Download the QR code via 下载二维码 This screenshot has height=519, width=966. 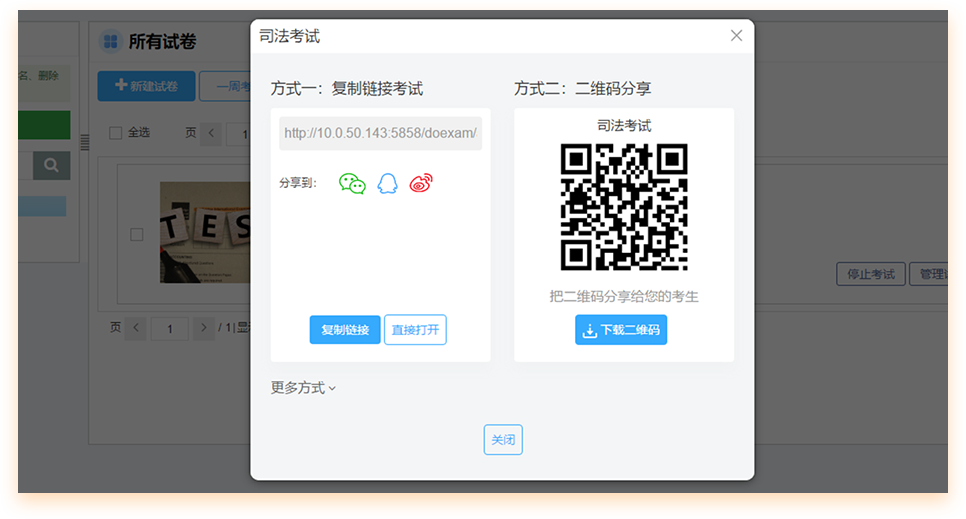click(621, 330)
